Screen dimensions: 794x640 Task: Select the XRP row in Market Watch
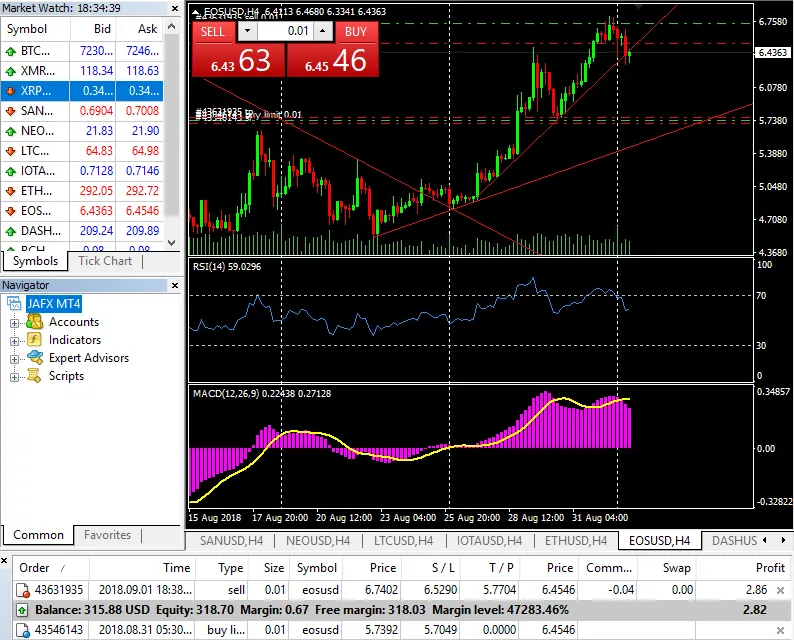click(x=82, y=91)
